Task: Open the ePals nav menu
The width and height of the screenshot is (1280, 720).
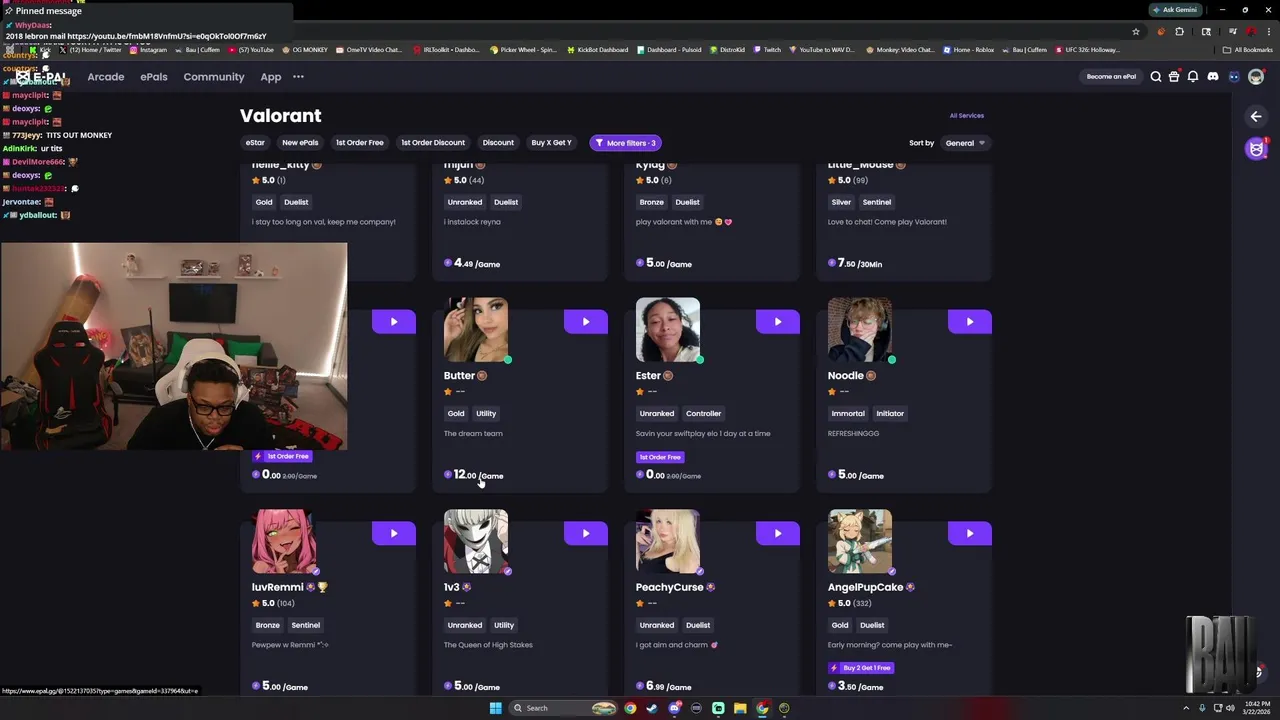Action: click(154, 77)
